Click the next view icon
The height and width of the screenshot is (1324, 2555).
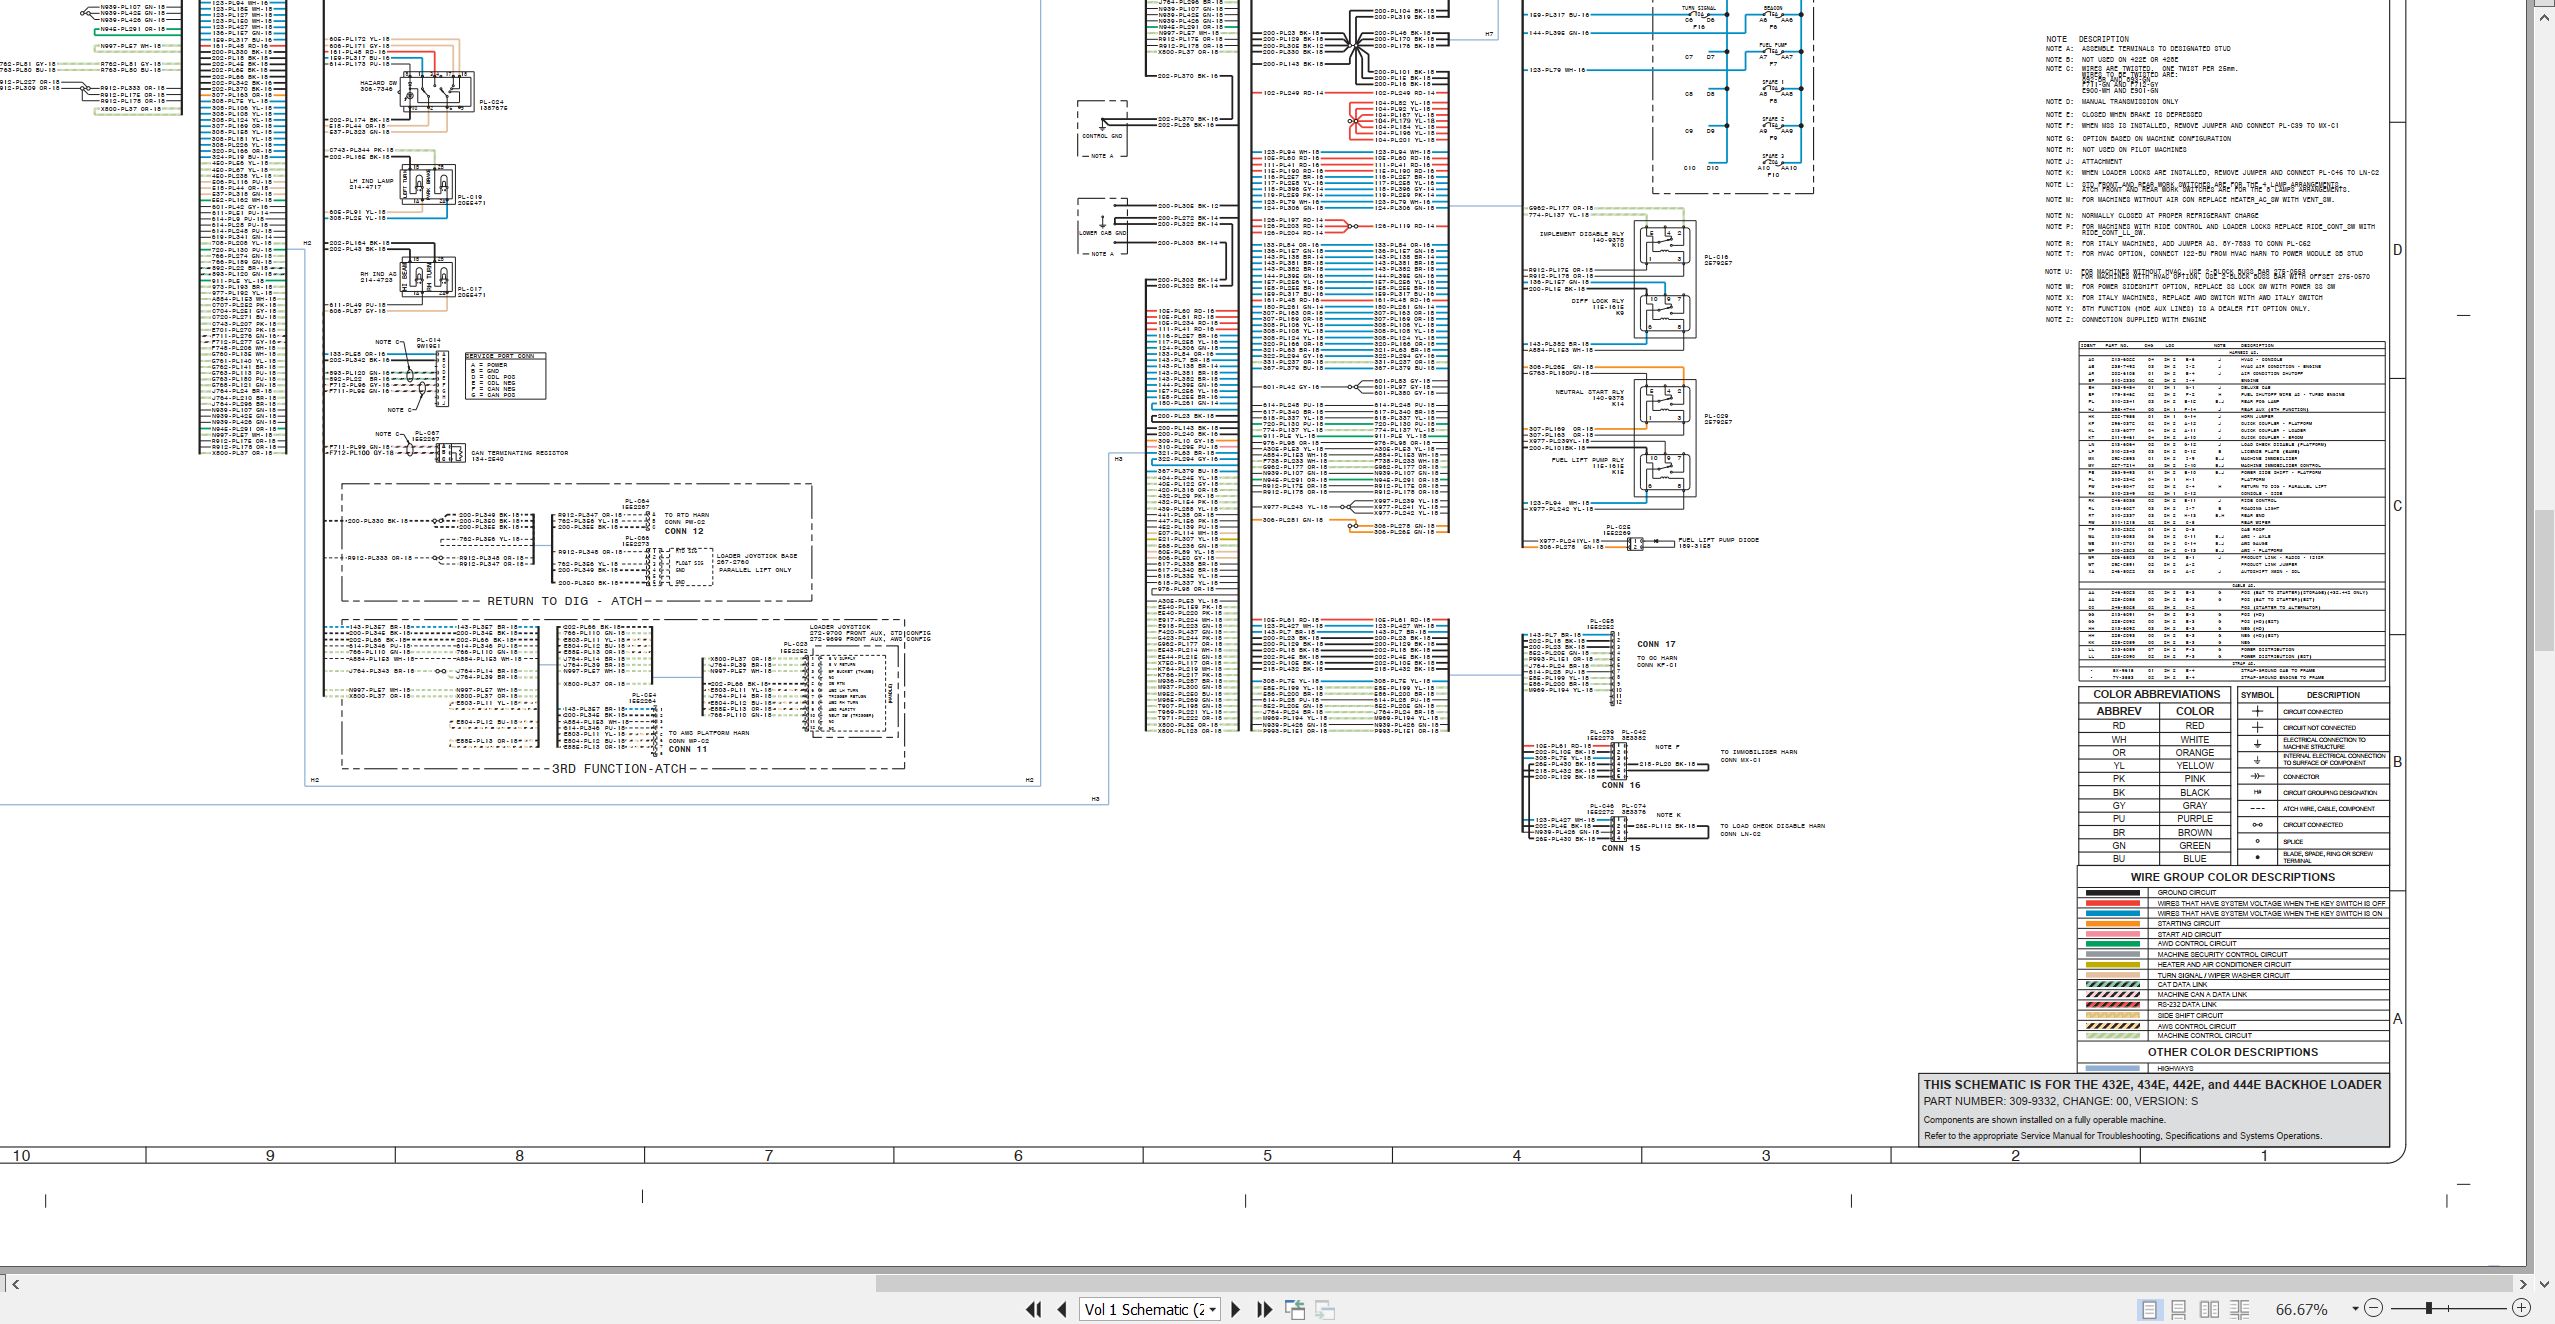tap(1325, 1309)
